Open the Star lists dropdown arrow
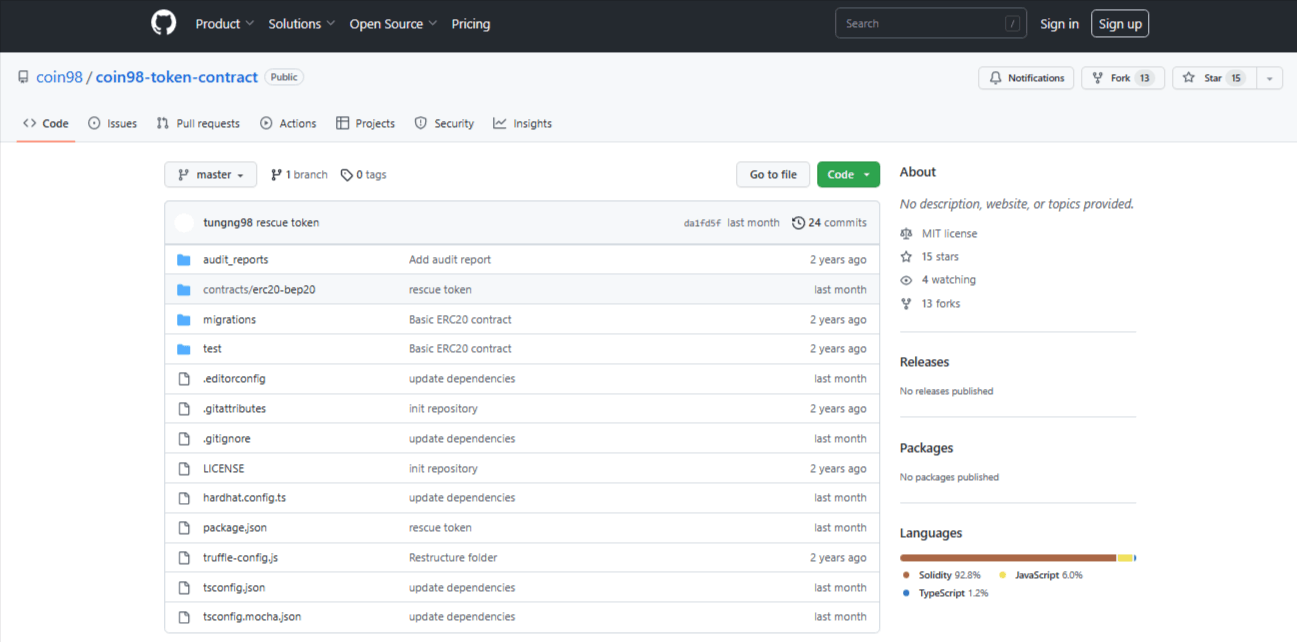Viewport: 1297px width, 642px height. (1269, 78)
